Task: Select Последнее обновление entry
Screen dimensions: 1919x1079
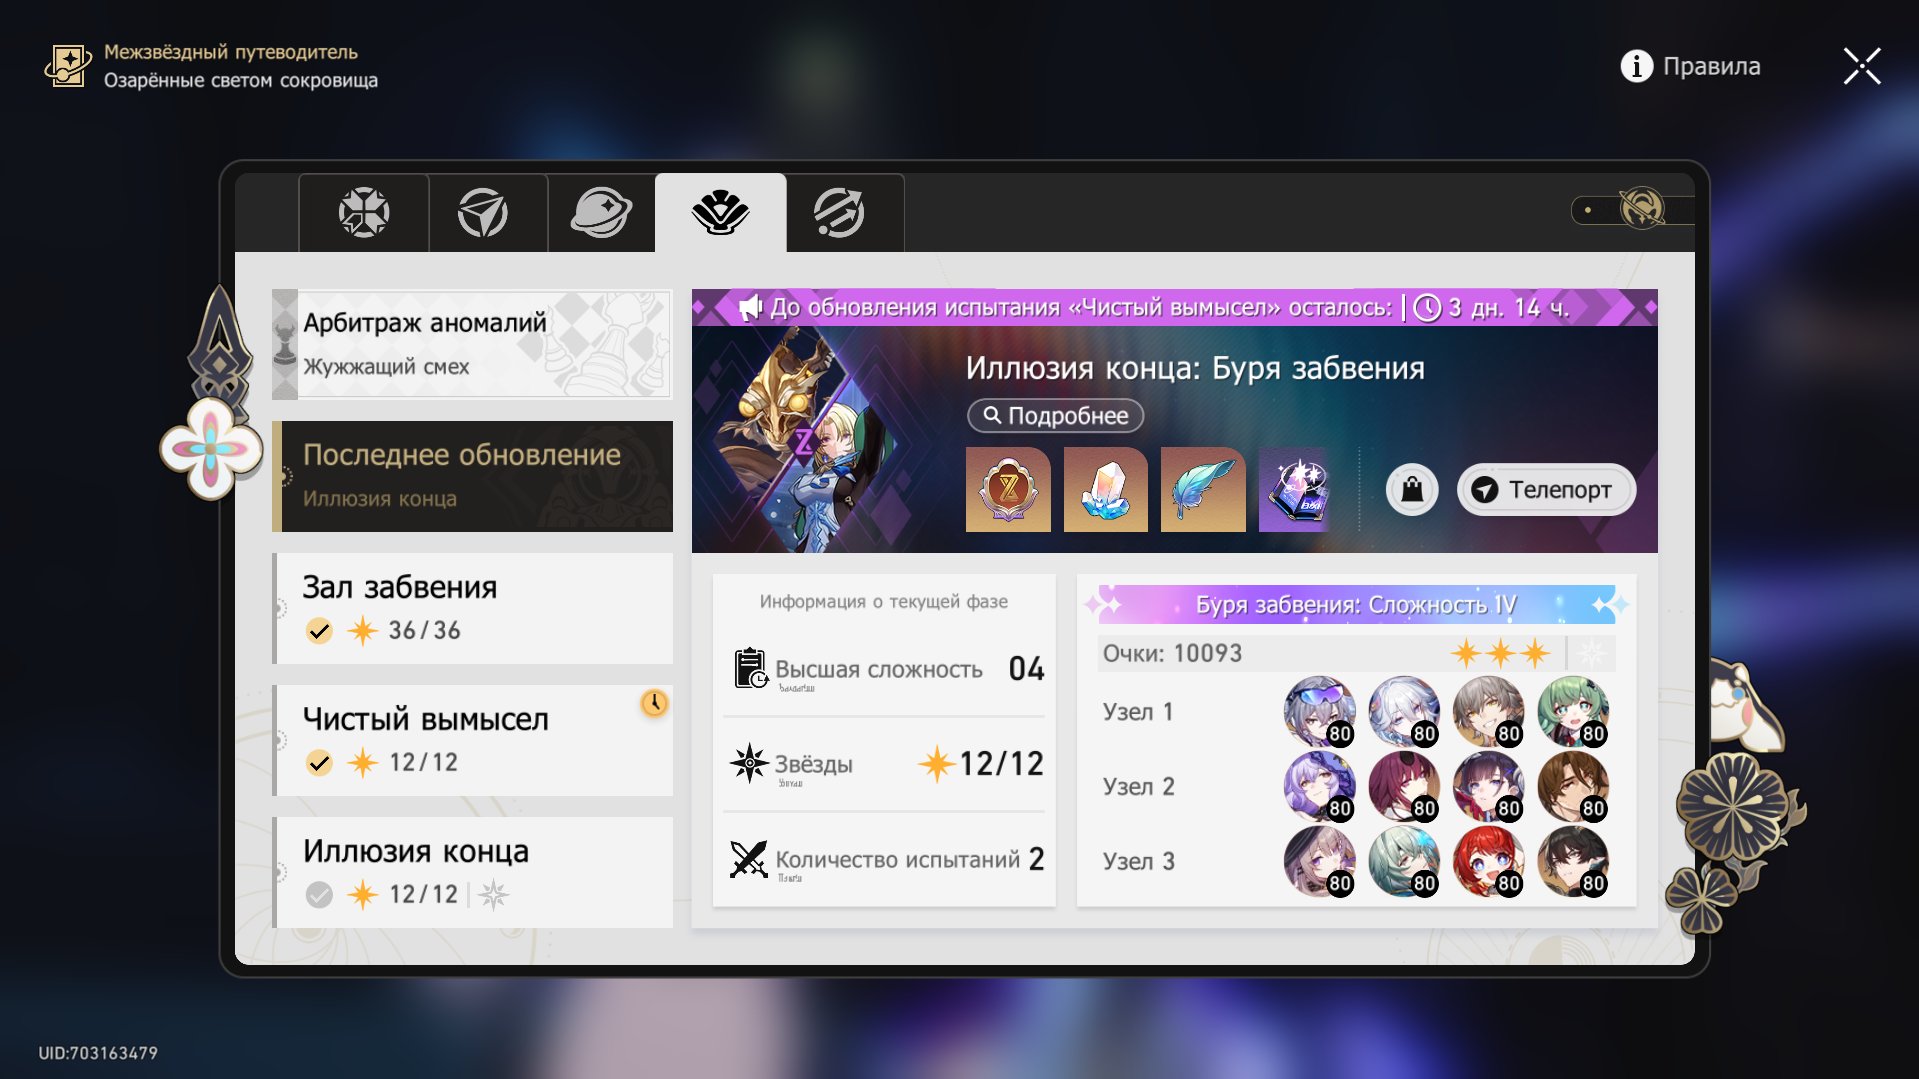Action: pos(472,476)
